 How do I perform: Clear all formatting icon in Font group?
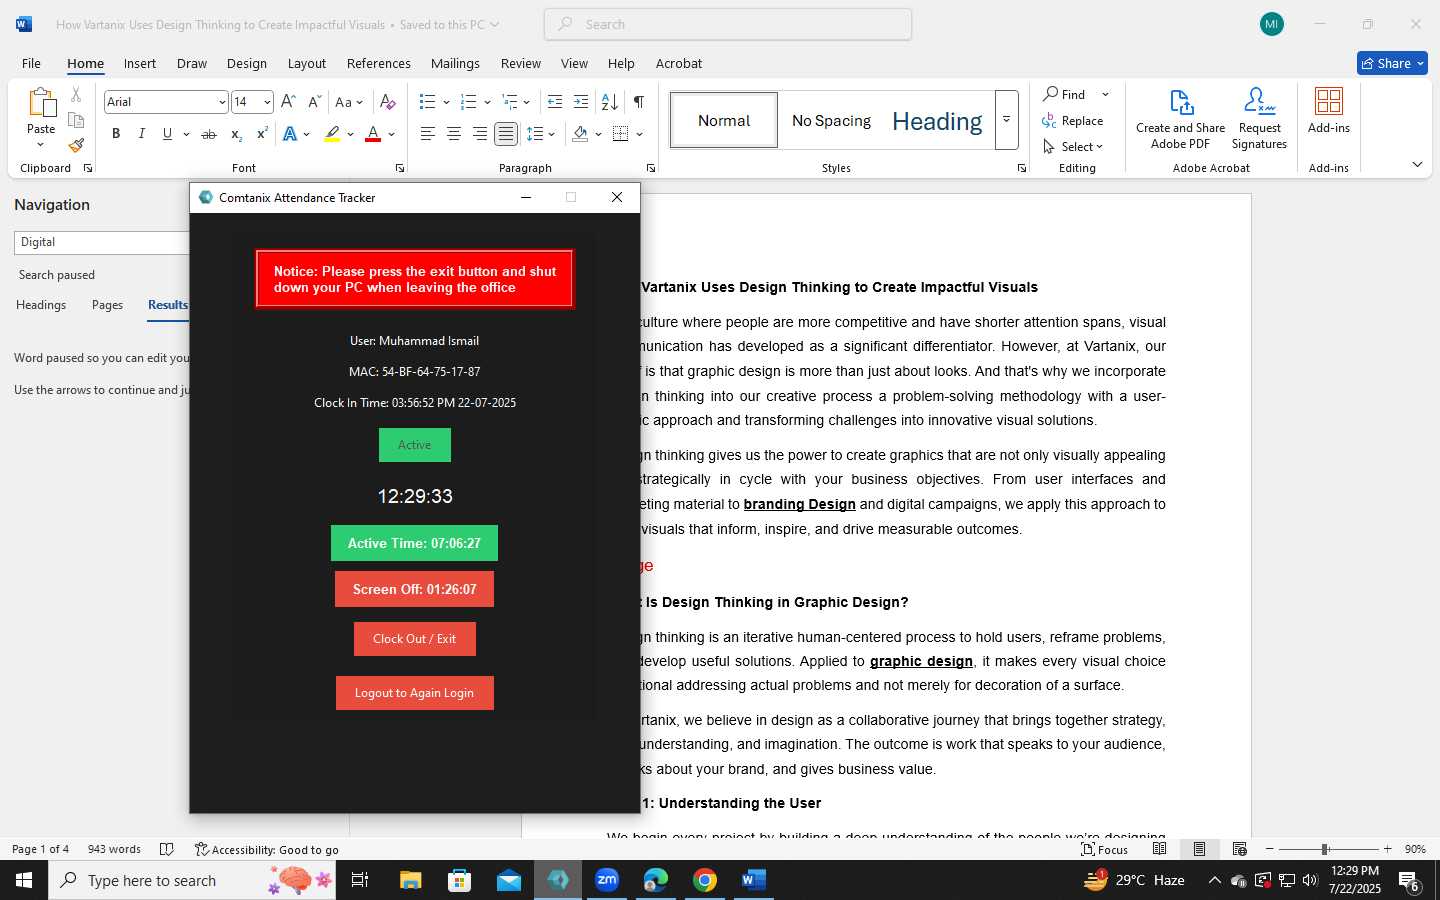click(x=388, y=102)
